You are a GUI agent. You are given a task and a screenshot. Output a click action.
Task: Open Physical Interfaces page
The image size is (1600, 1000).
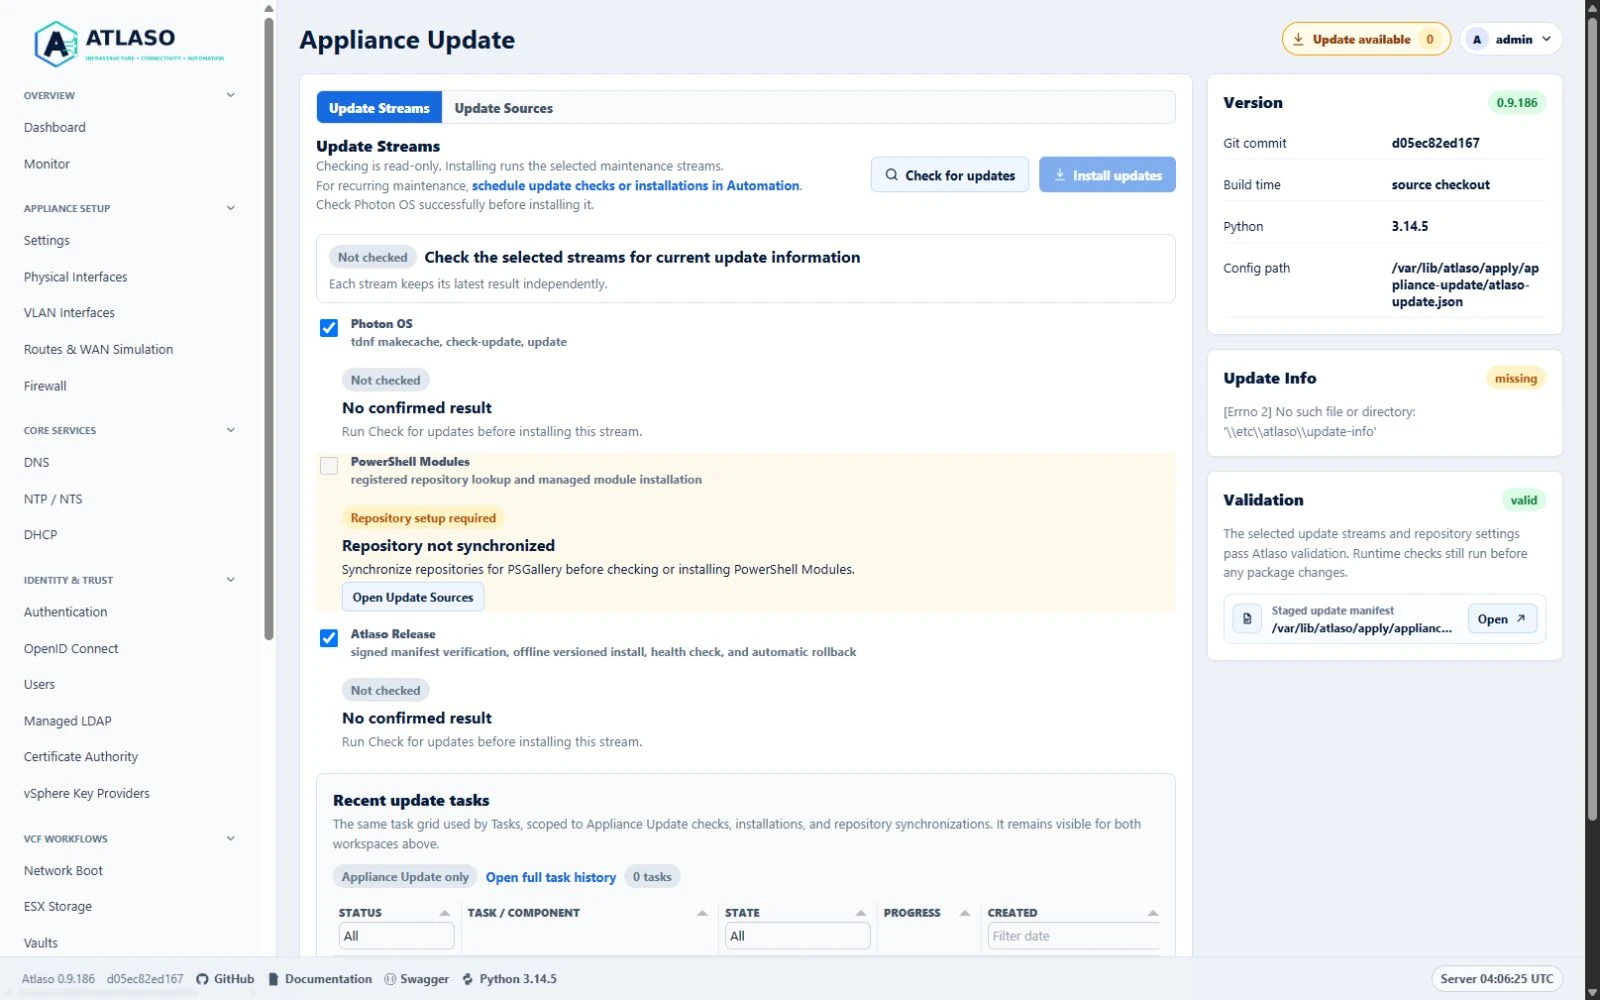click(x=76, y=277)
